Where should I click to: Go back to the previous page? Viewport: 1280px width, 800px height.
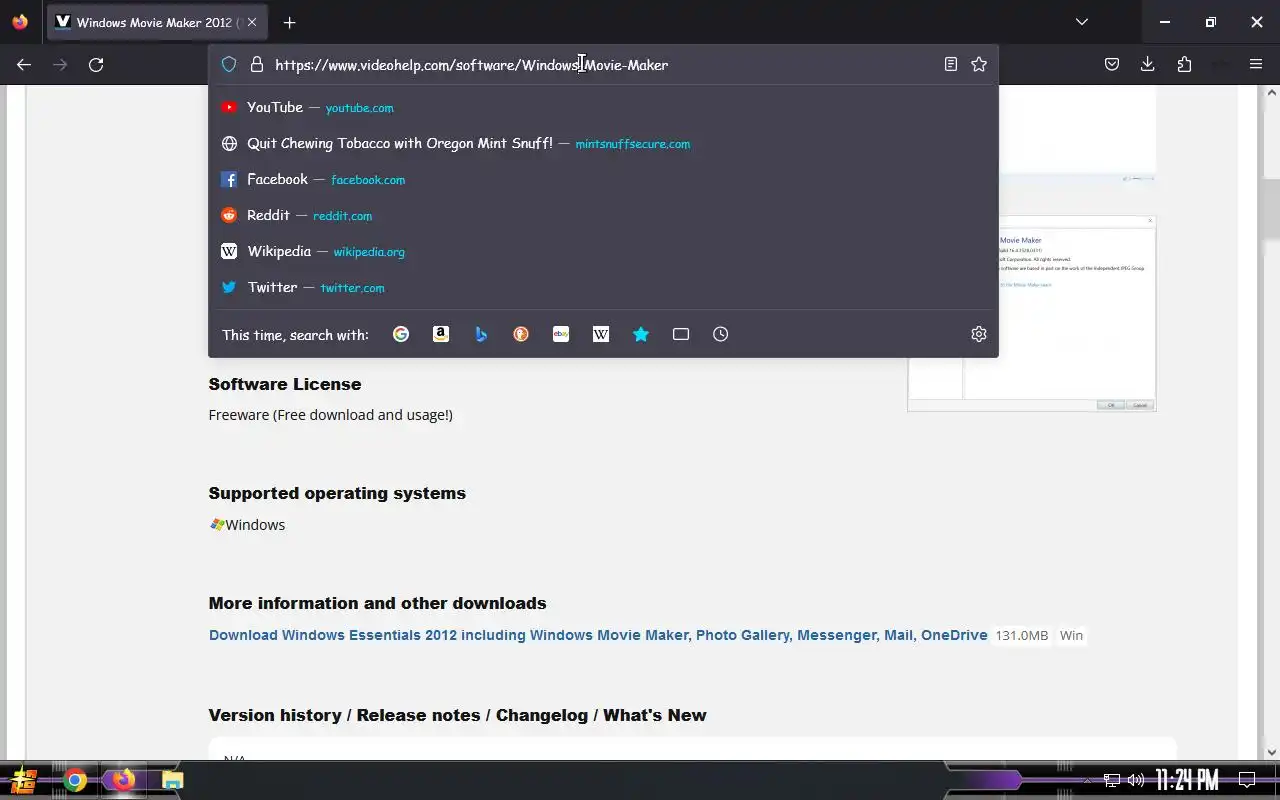pos(24,64)
